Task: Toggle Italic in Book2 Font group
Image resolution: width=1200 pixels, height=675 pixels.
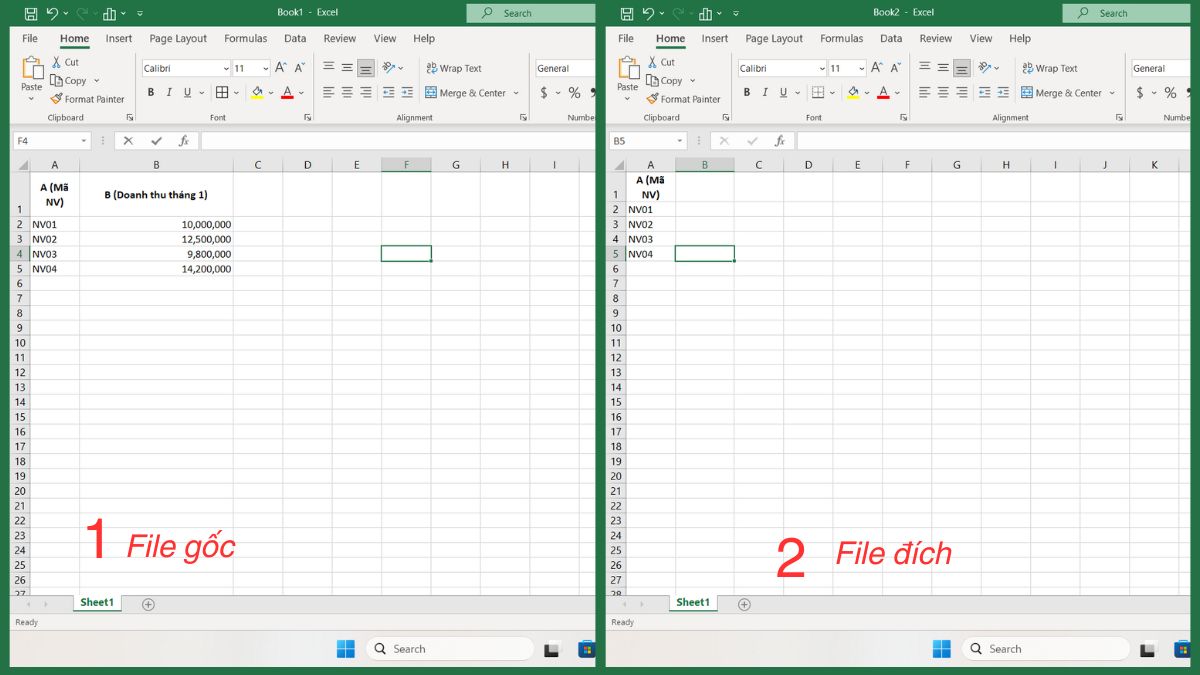Action: click(x=765, y=92)
